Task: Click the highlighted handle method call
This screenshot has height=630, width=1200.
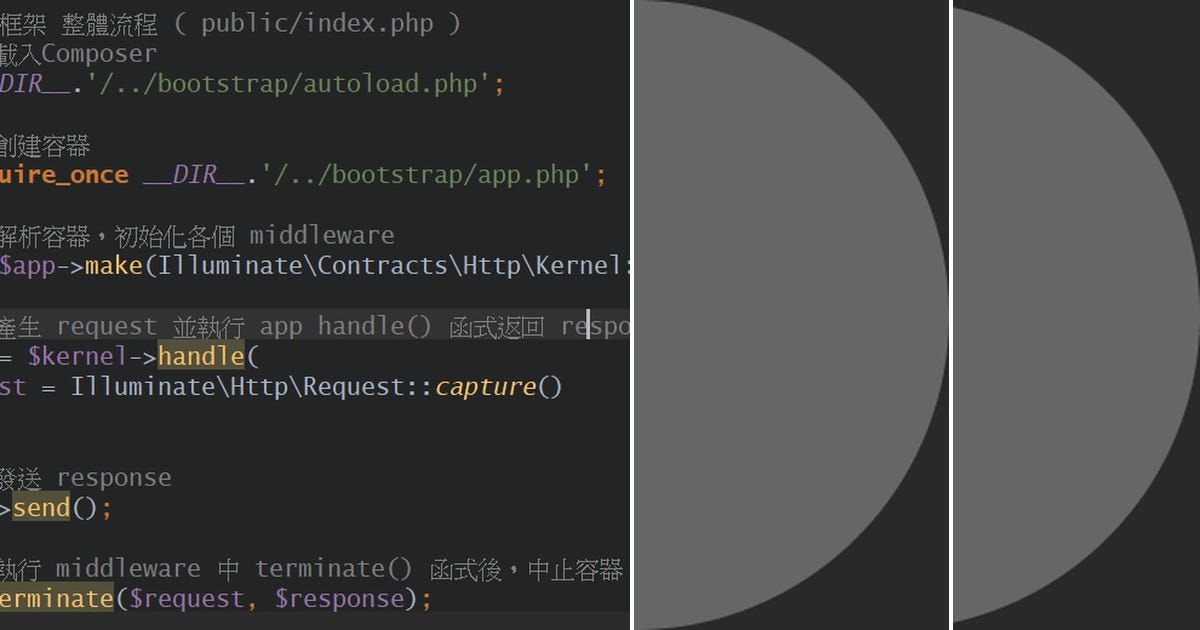Action: coord(202,356)
